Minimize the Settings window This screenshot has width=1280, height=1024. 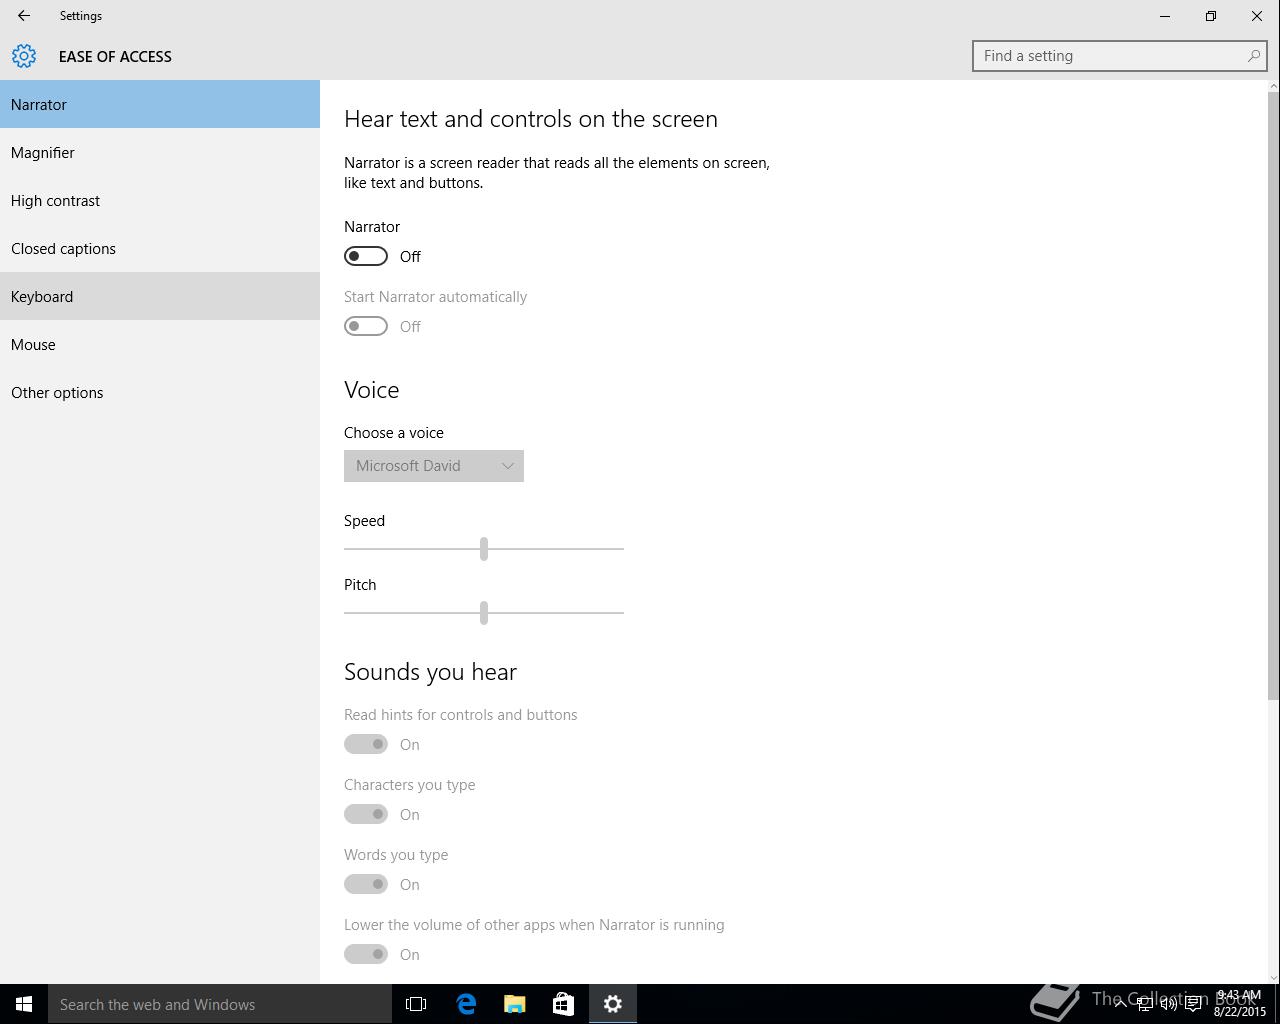(x=1165, y=16)
